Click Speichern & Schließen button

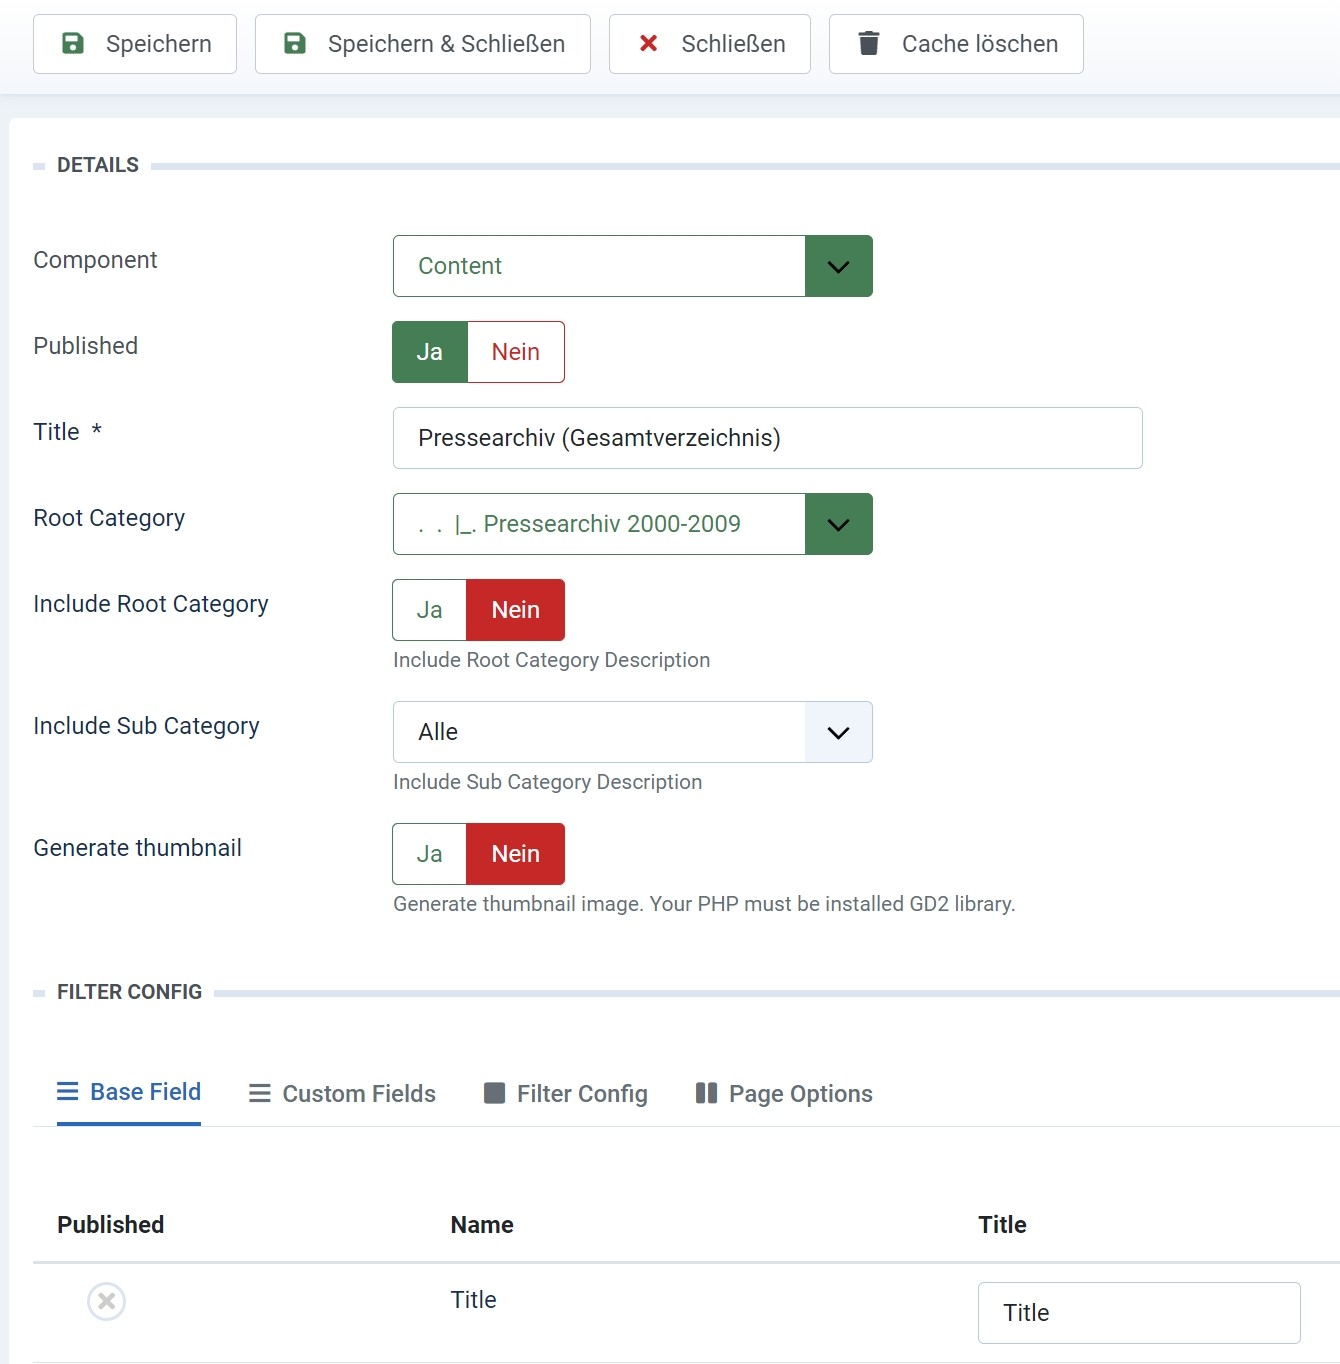pos(422,44)
